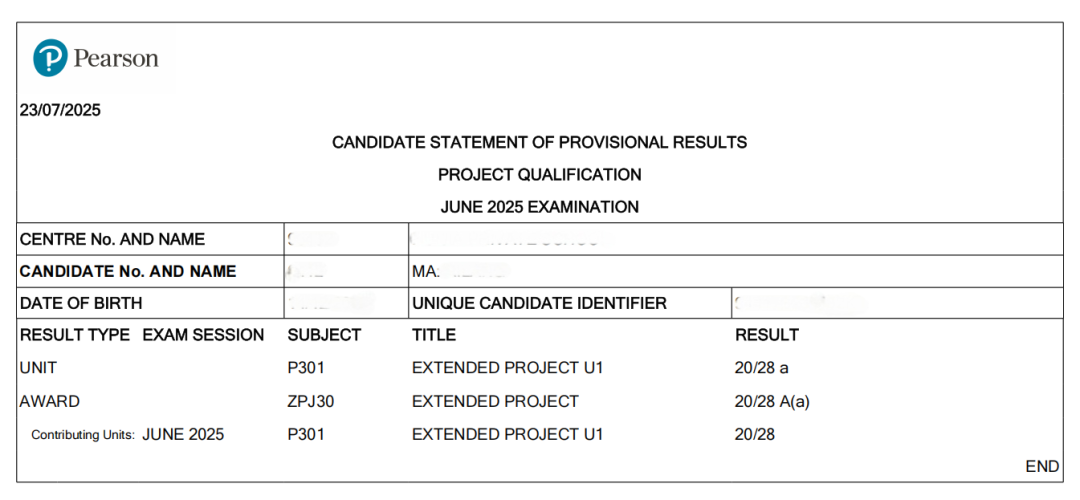The width and height of the screenshot is (1080, 500).
Task: Click the June 2025 Examination heading
Action: point(539,208)
